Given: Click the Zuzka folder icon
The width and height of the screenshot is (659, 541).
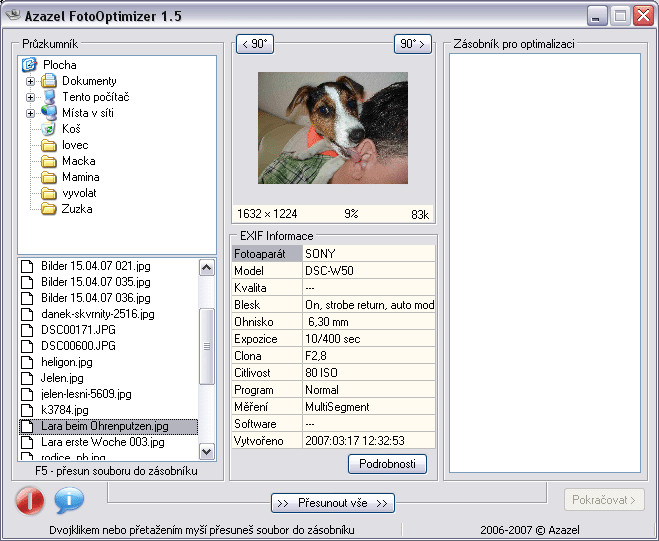Looking at the screenshot, I should [49, 209].
